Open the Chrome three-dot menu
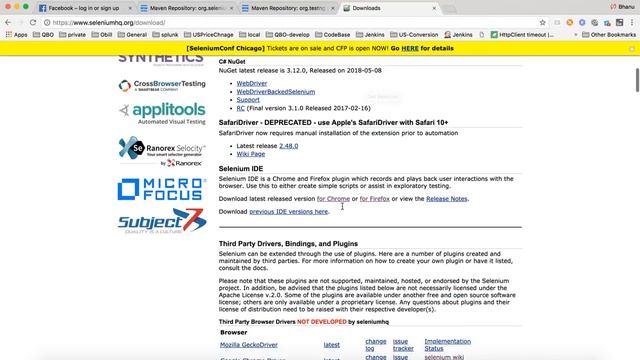This screenshot has height=360, width=640. (x=632, y=22)
